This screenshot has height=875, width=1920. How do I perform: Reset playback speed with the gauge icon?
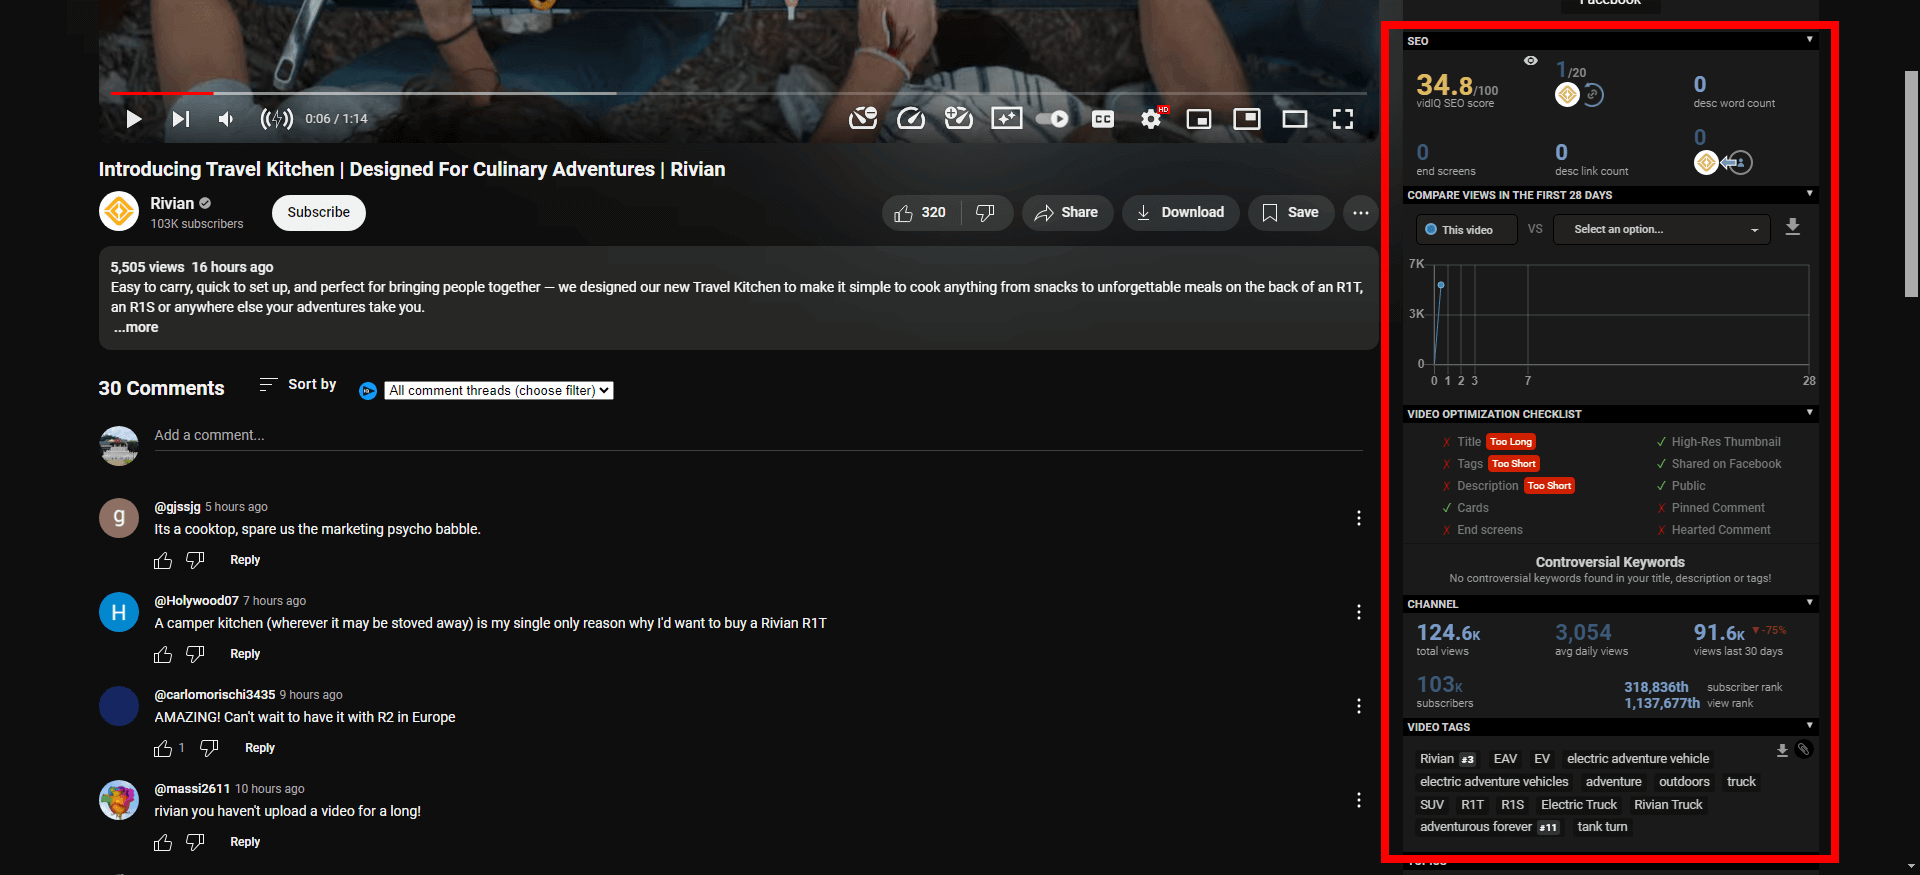point(911,119)
